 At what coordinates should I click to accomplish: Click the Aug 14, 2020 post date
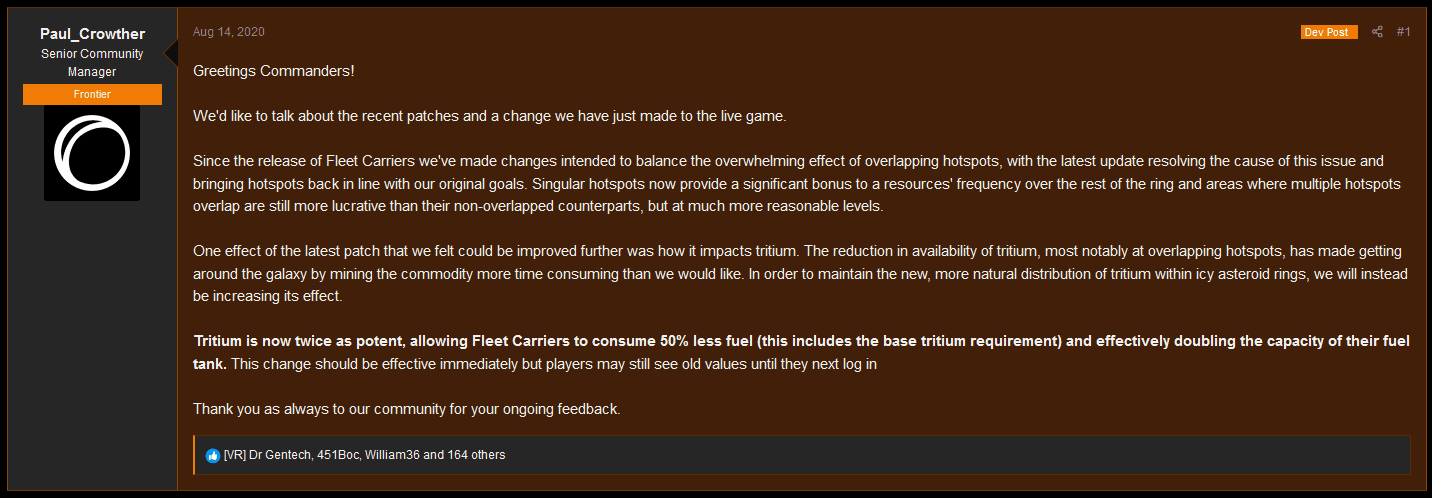point(229,32)
